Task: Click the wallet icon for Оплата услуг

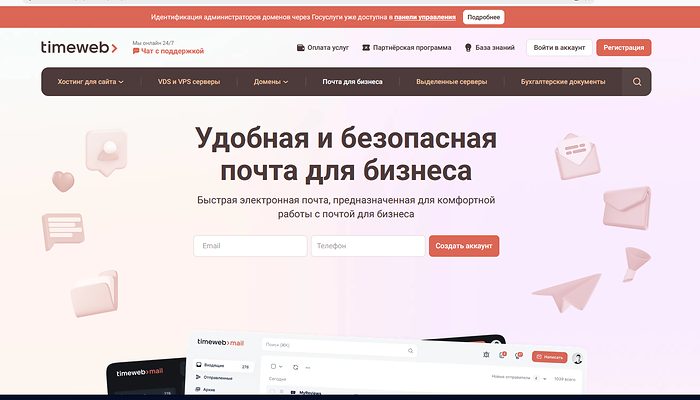Action: (300, 47)
